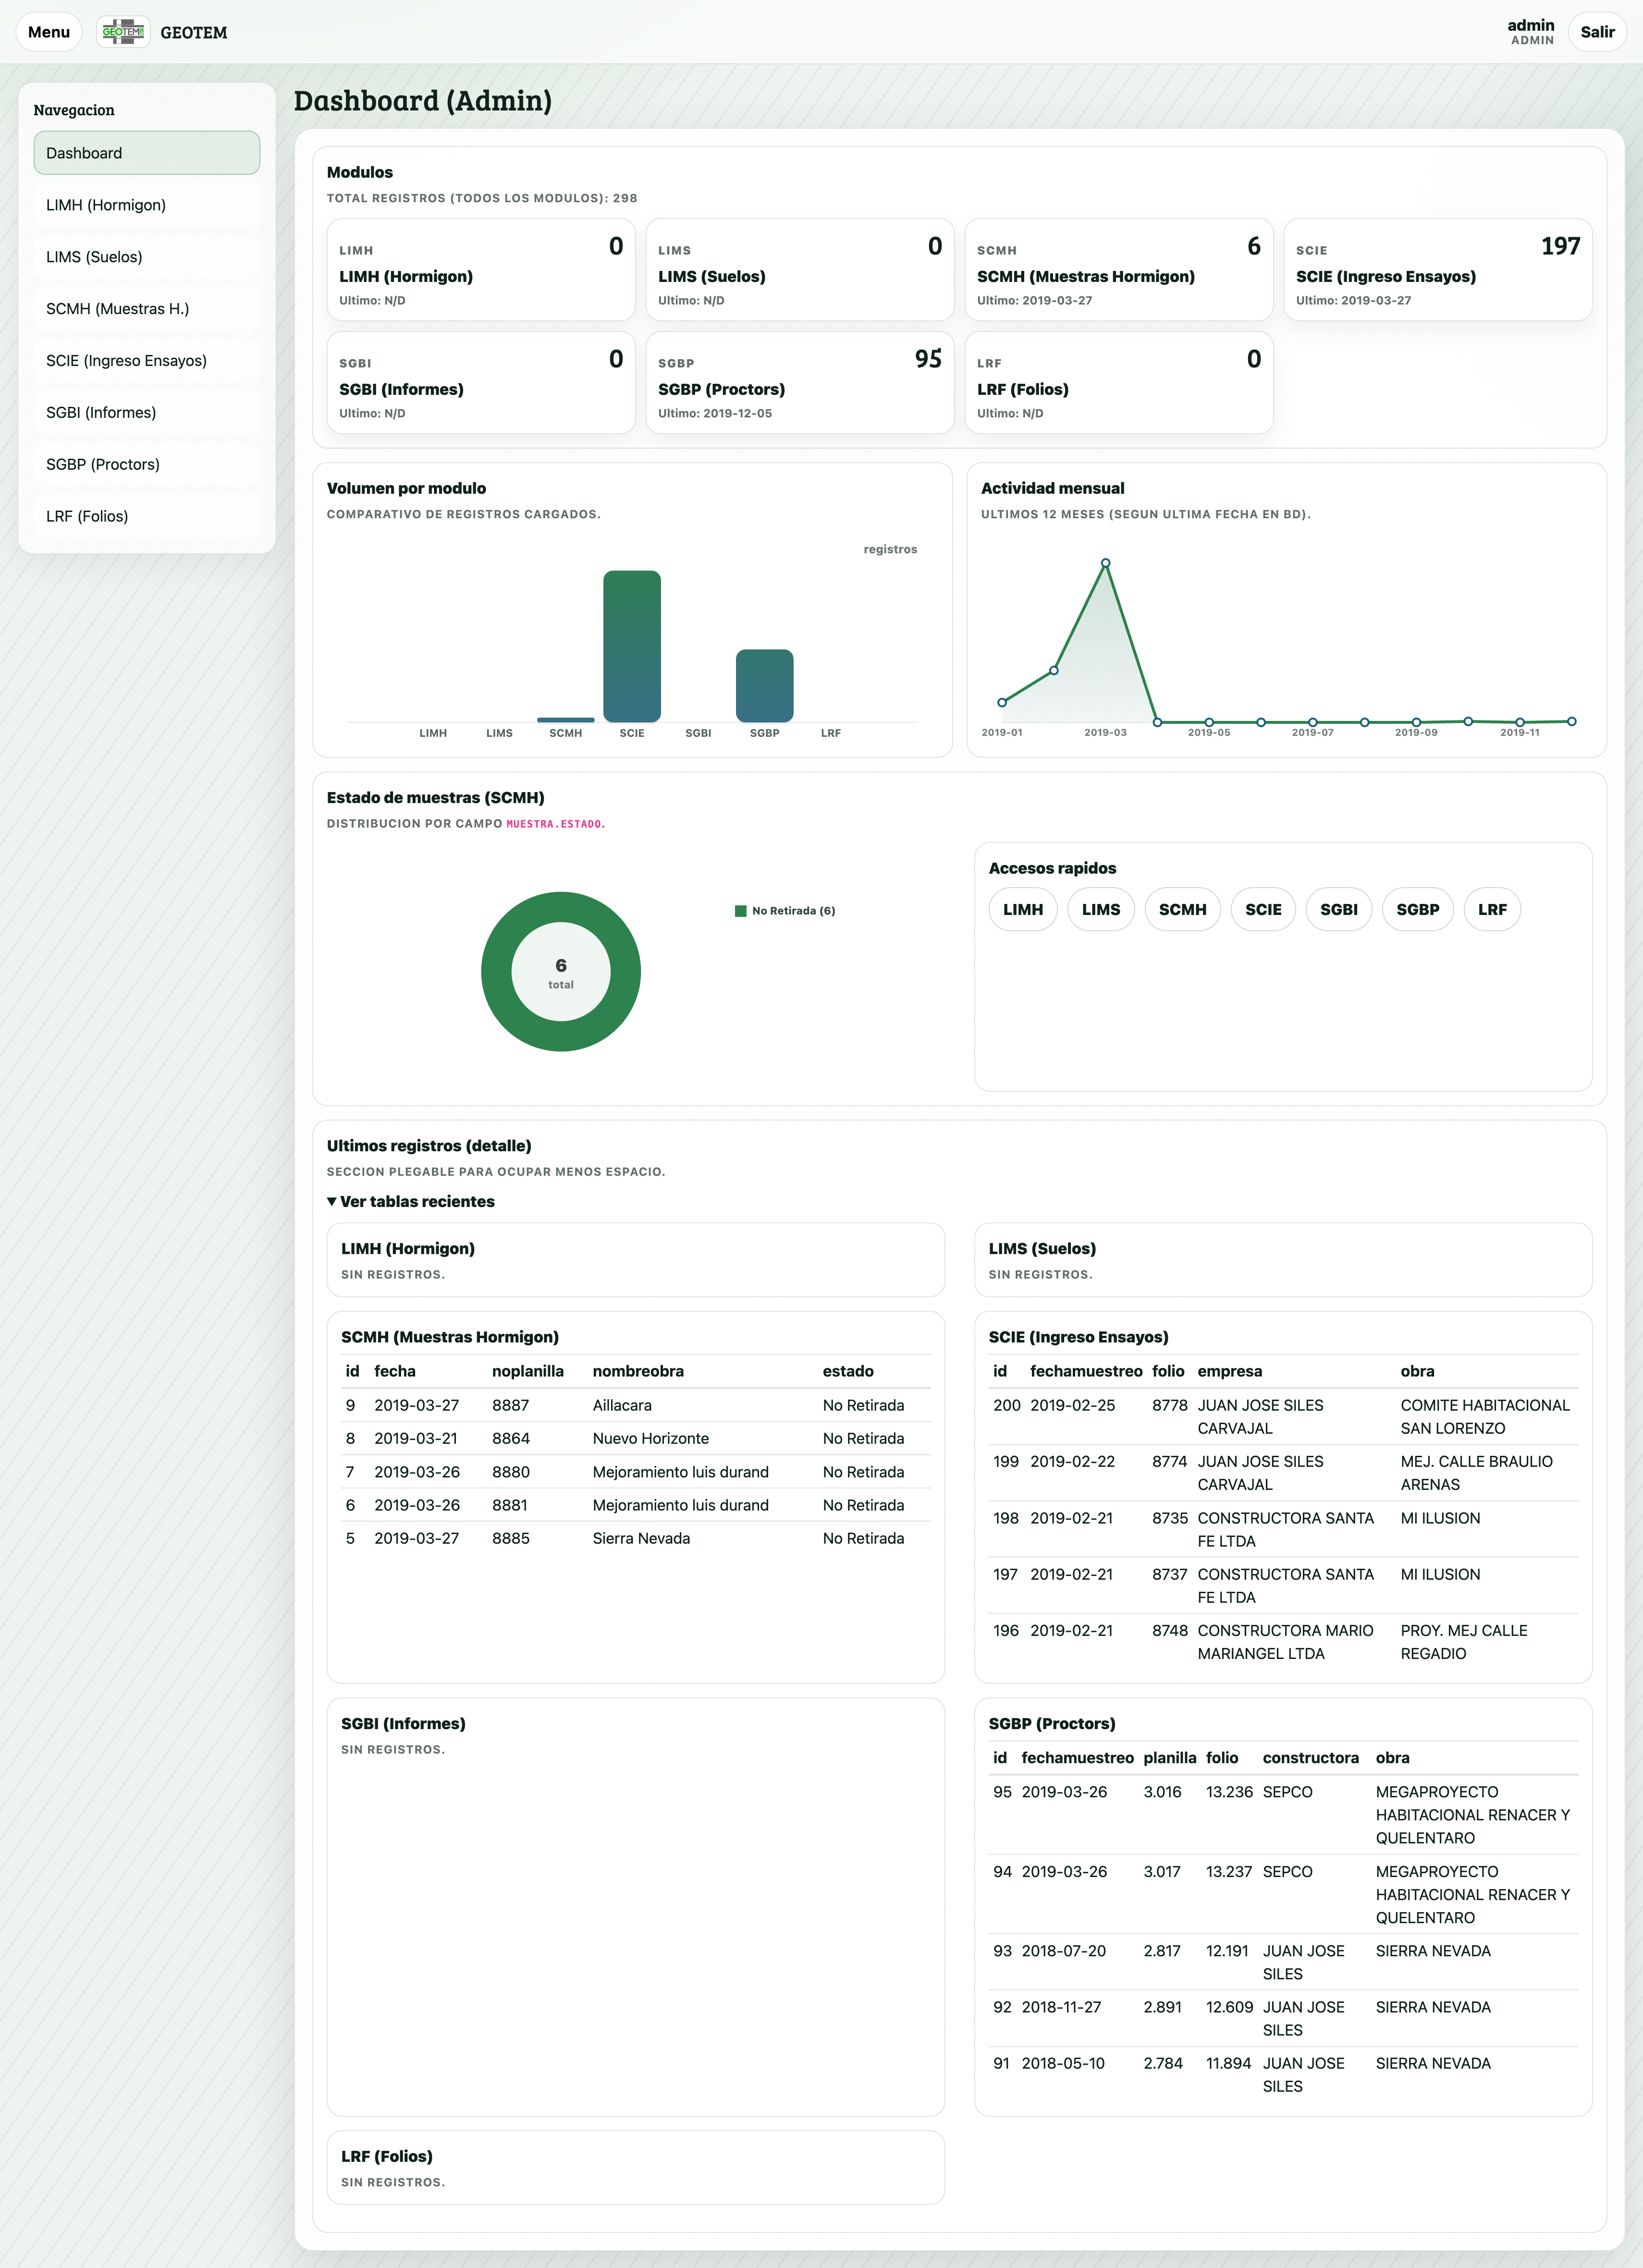
Task: Open the Menu button
Action: (49, 32)
